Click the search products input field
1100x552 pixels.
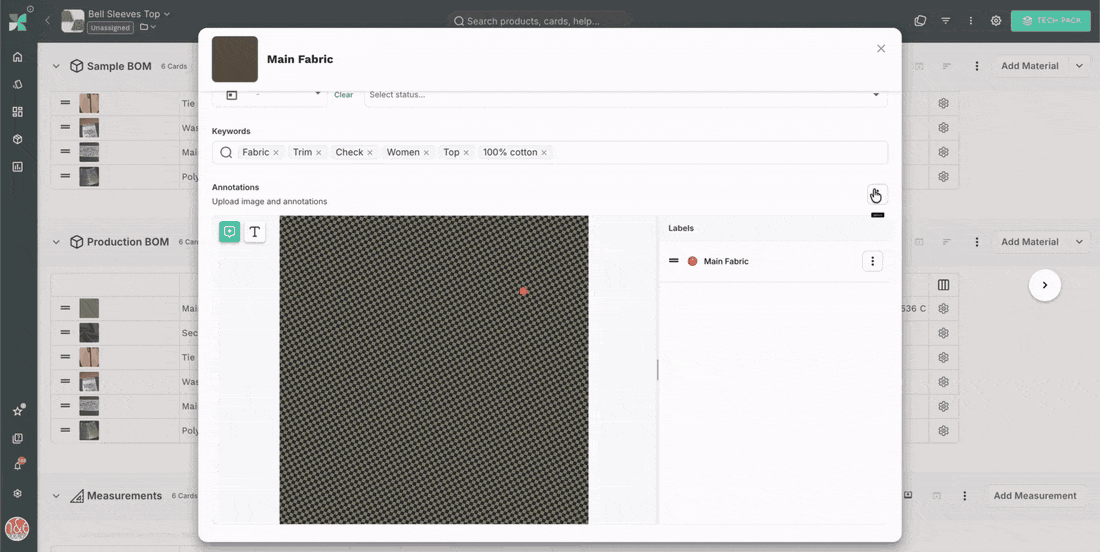tap(538, 21)
